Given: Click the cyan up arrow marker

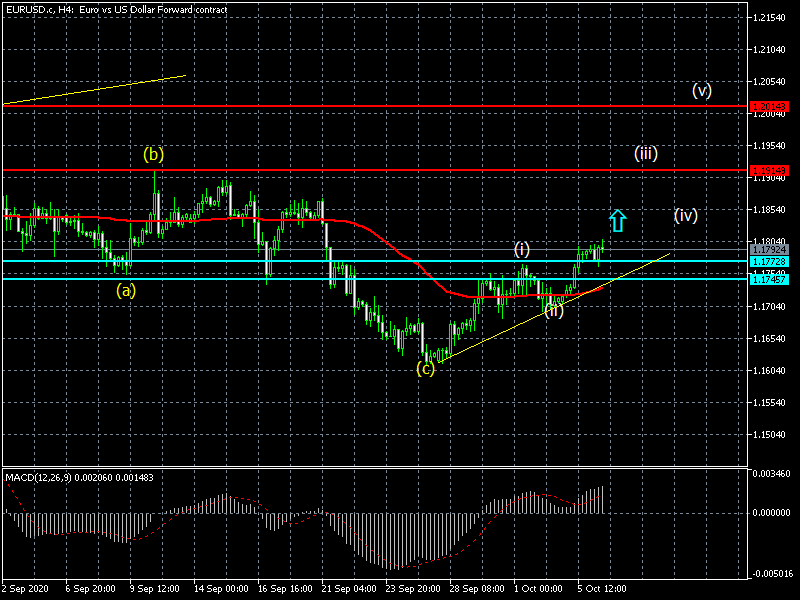Looking at the screenshot, I should tap(618, 221).
